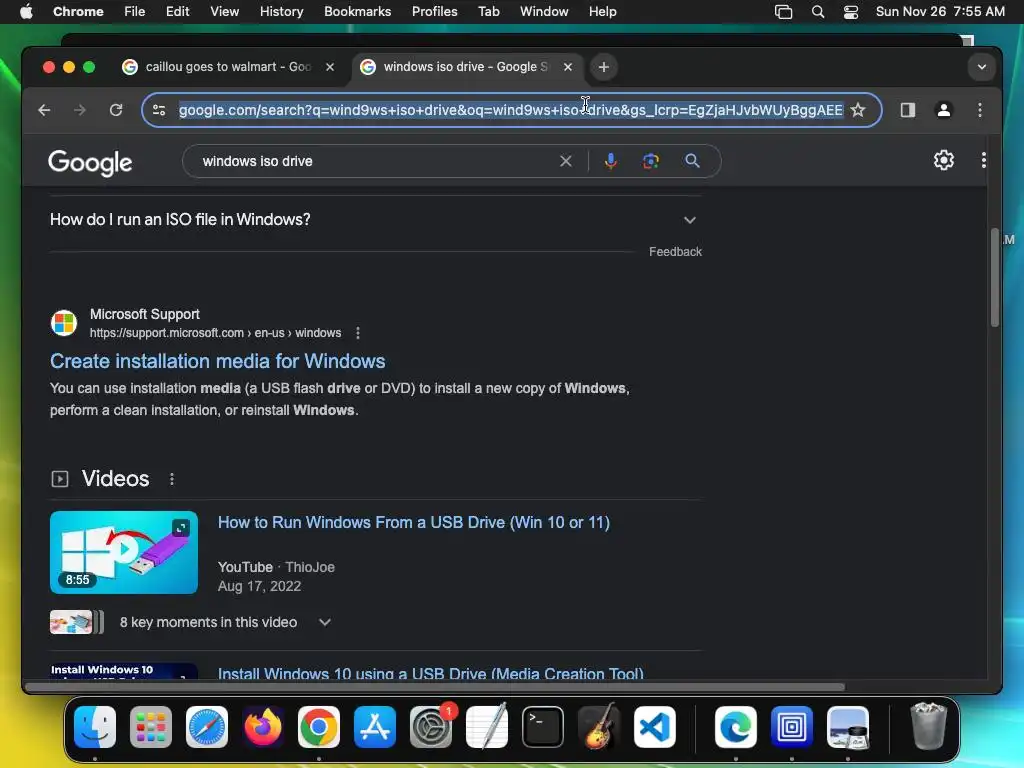
Task: Launch Safari from the Dock
Action: click(x=207, y=727)
